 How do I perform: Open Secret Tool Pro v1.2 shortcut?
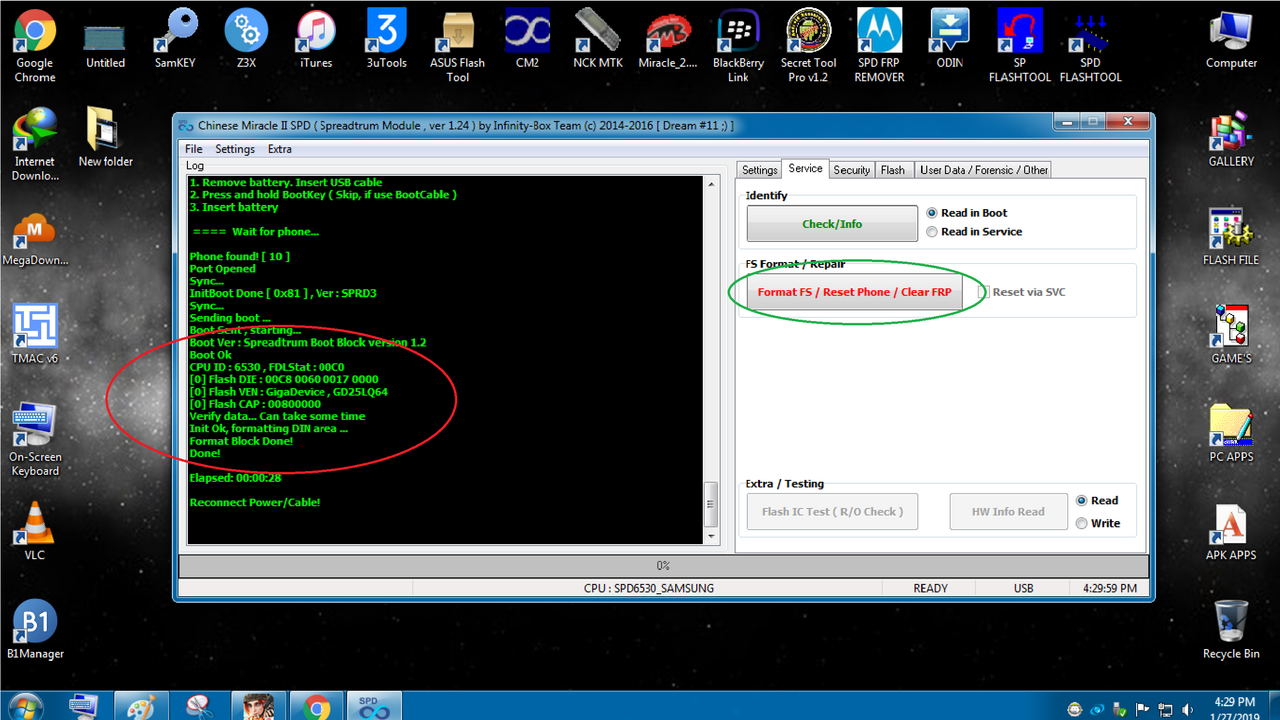pyautogui.click(x=808, y=45)
